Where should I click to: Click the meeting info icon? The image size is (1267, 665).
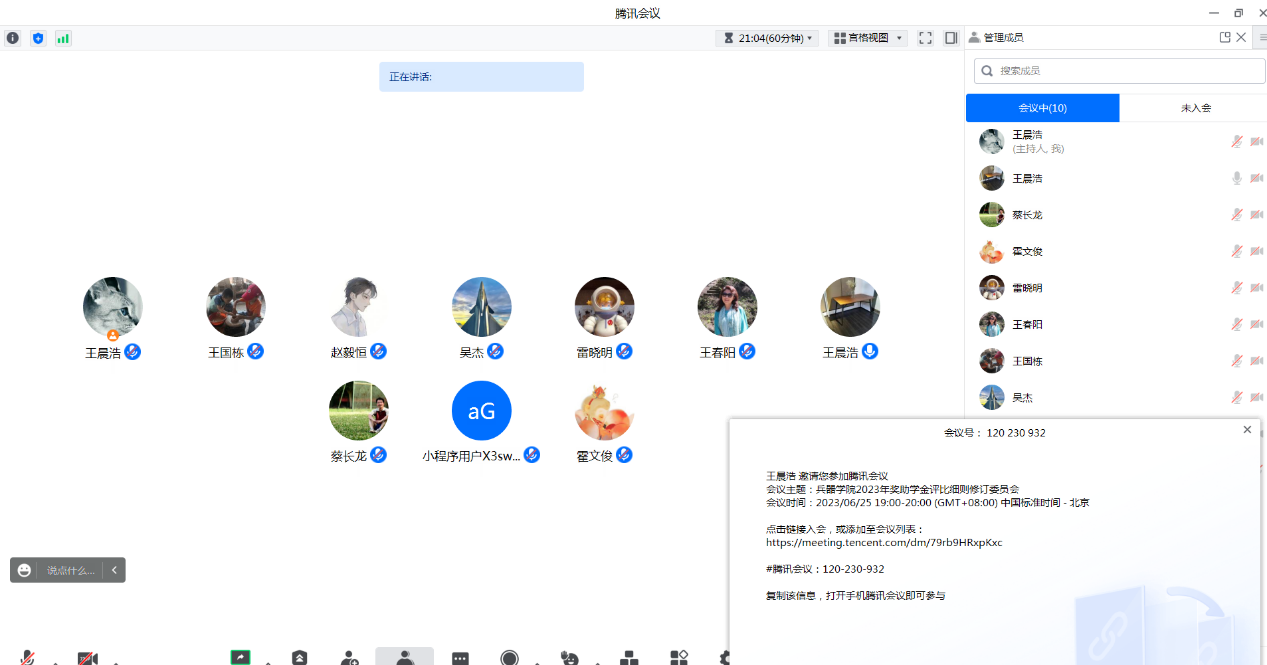point(13,38)
